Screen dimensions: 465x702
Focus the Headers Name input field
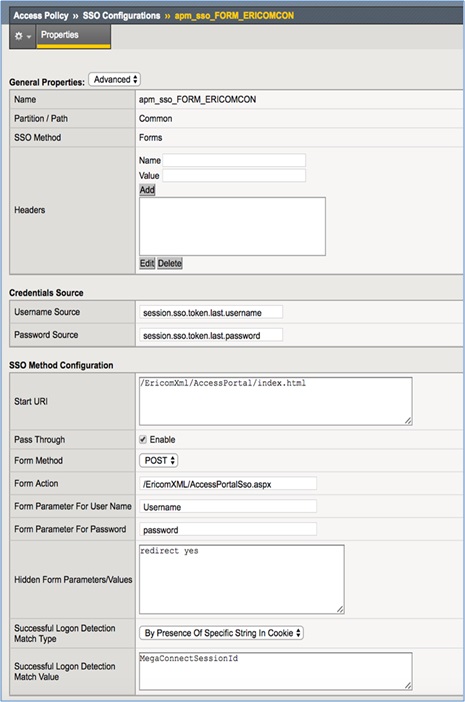tap(234, 160)
